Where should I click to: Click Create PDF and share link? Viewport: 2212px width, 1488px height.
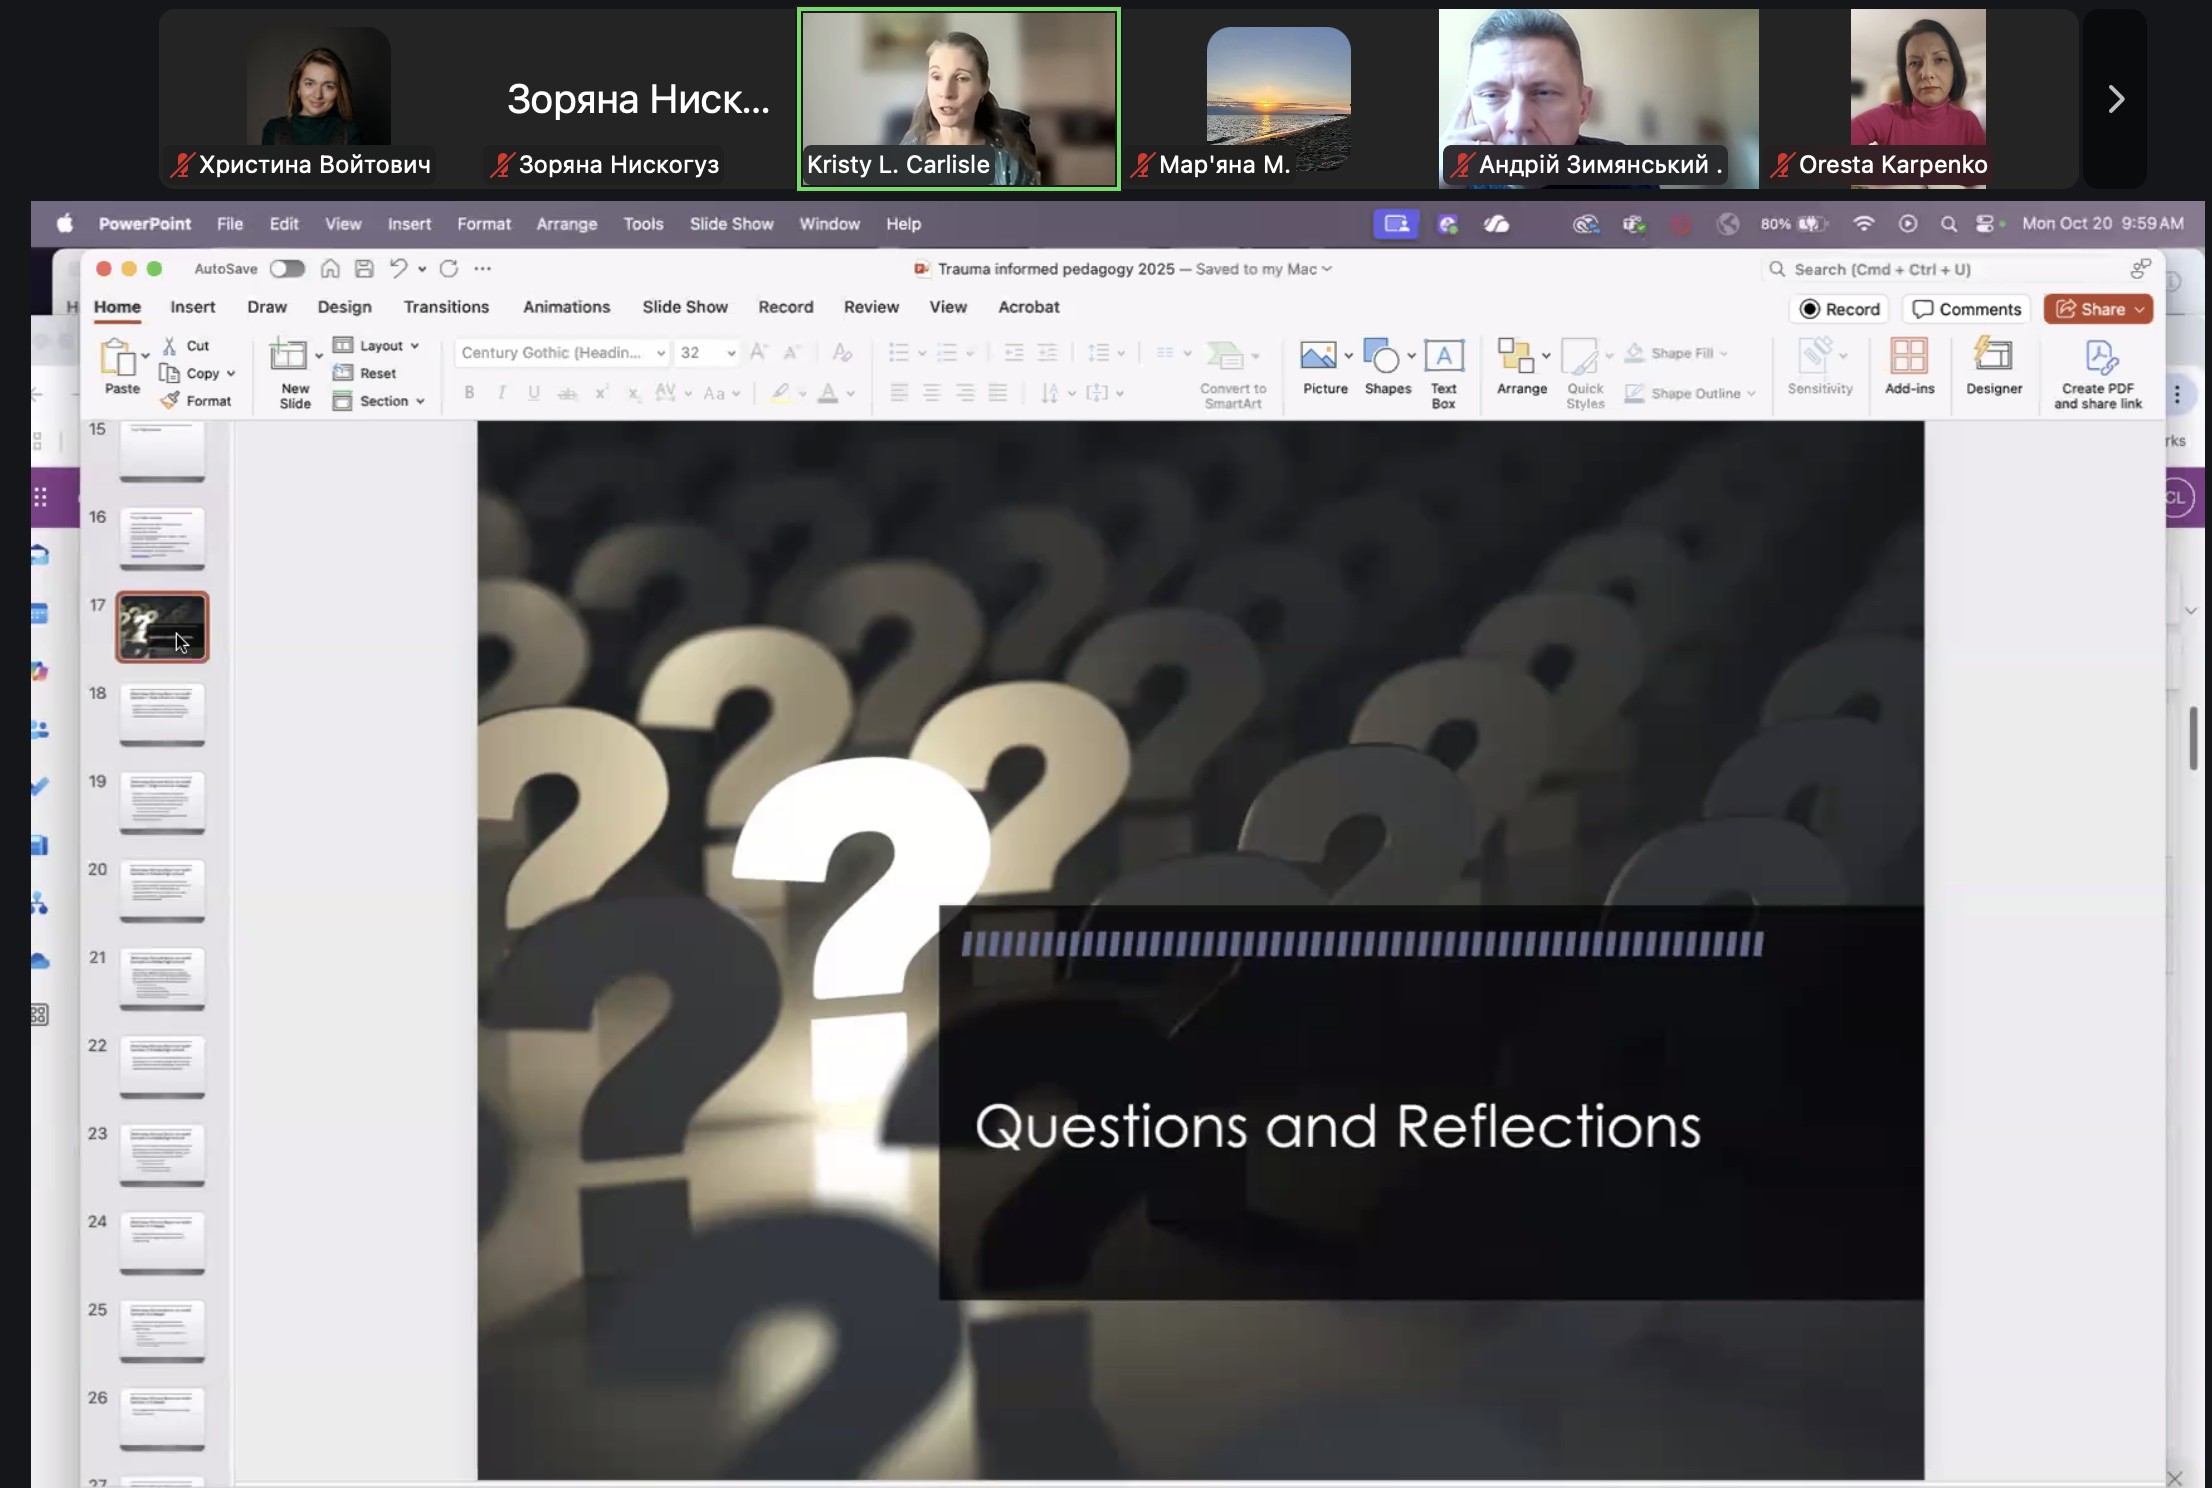point(2098,358)
